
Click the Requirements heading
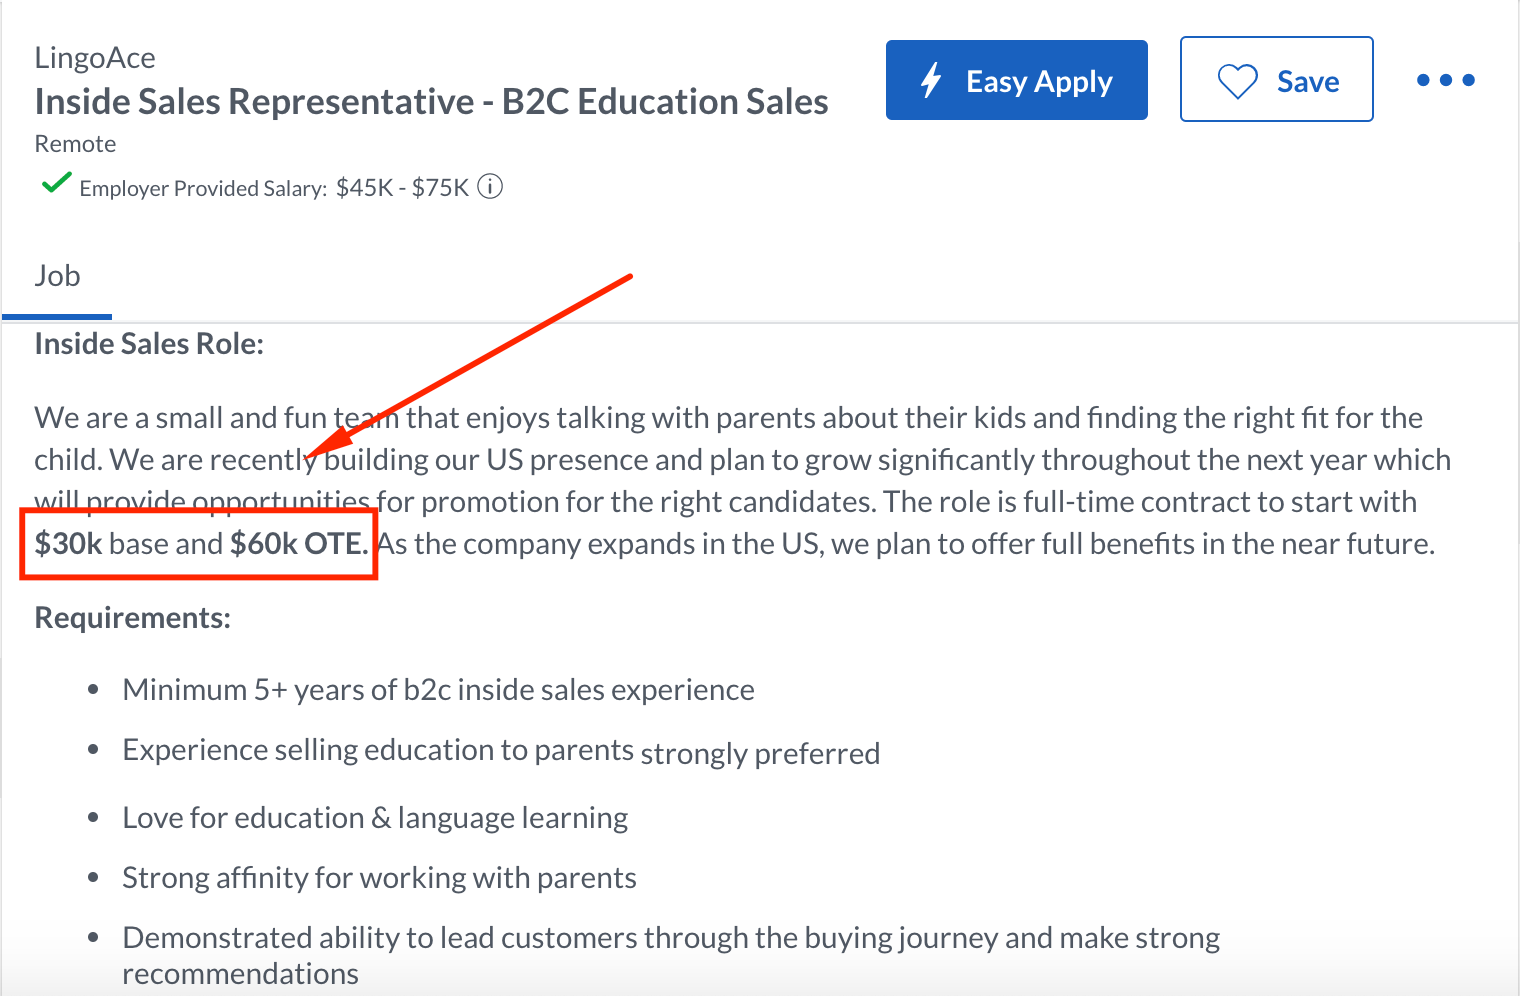point(132,618)
